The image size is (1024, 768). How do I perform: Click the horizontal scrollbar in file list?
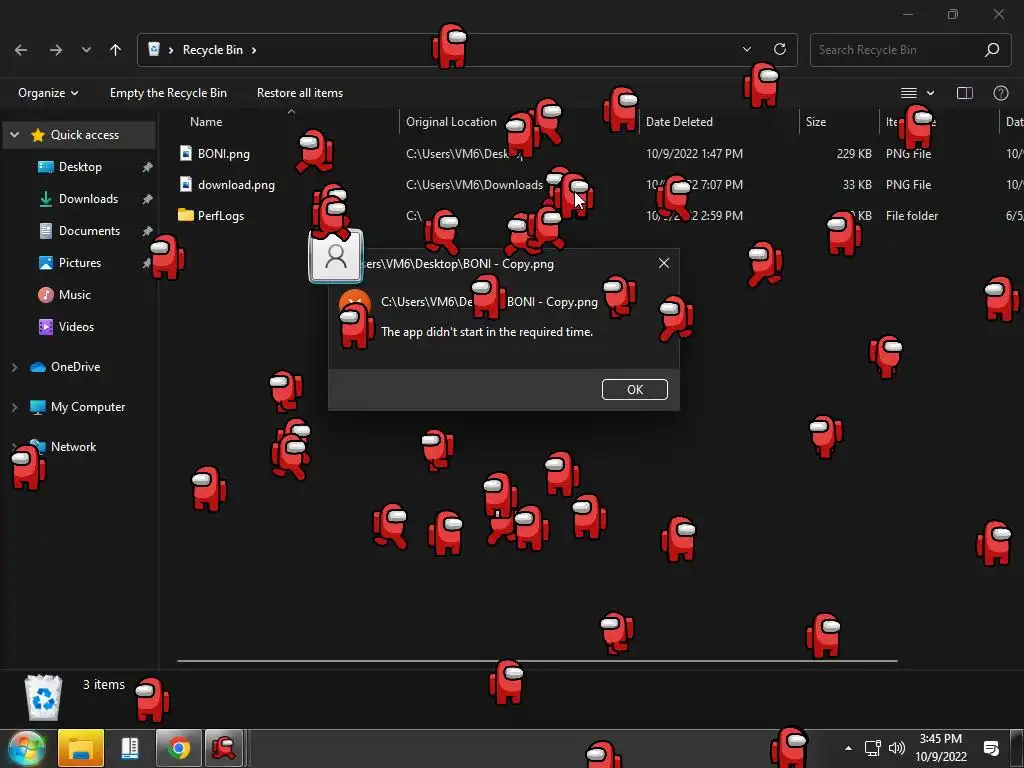[537, 661]
